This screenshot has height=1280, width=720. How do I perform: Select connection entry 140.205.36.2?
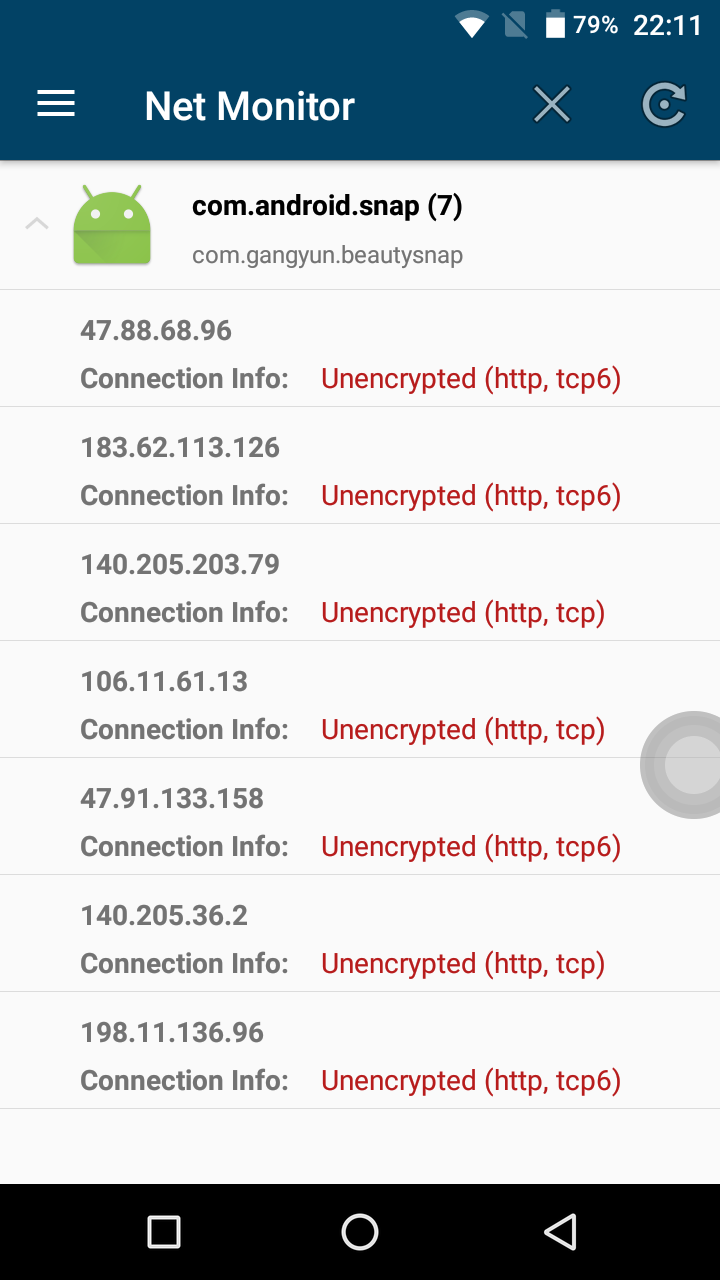tap(360, 934)
